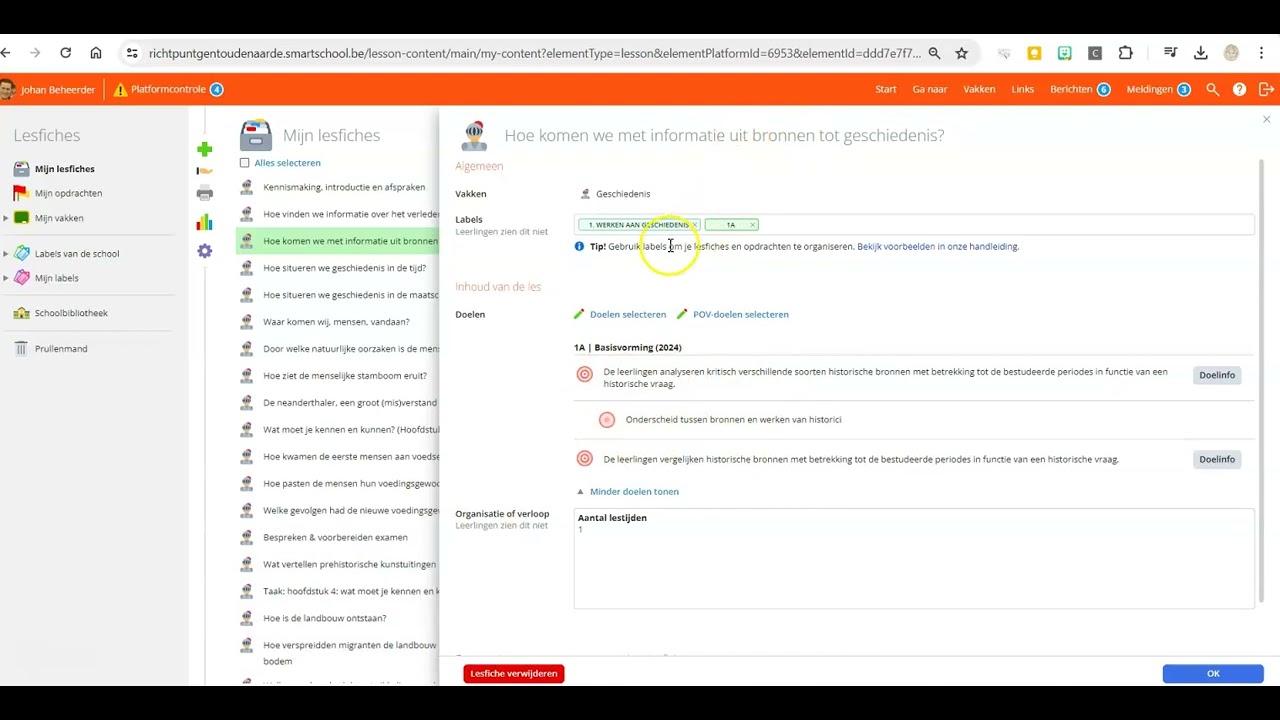Select Mijn opdrachten in sidebar
This screenshot has width=1280, height=720.
68,193
